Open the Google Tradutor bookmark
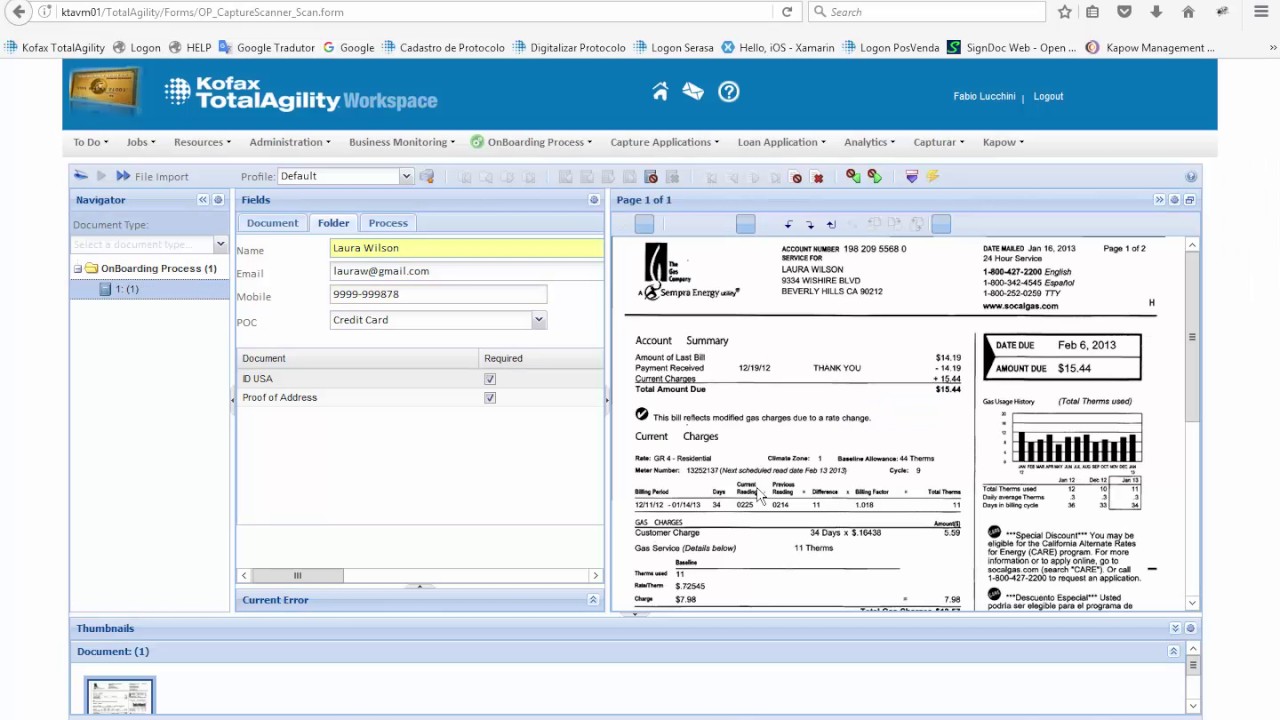 [x=266, y=47]
